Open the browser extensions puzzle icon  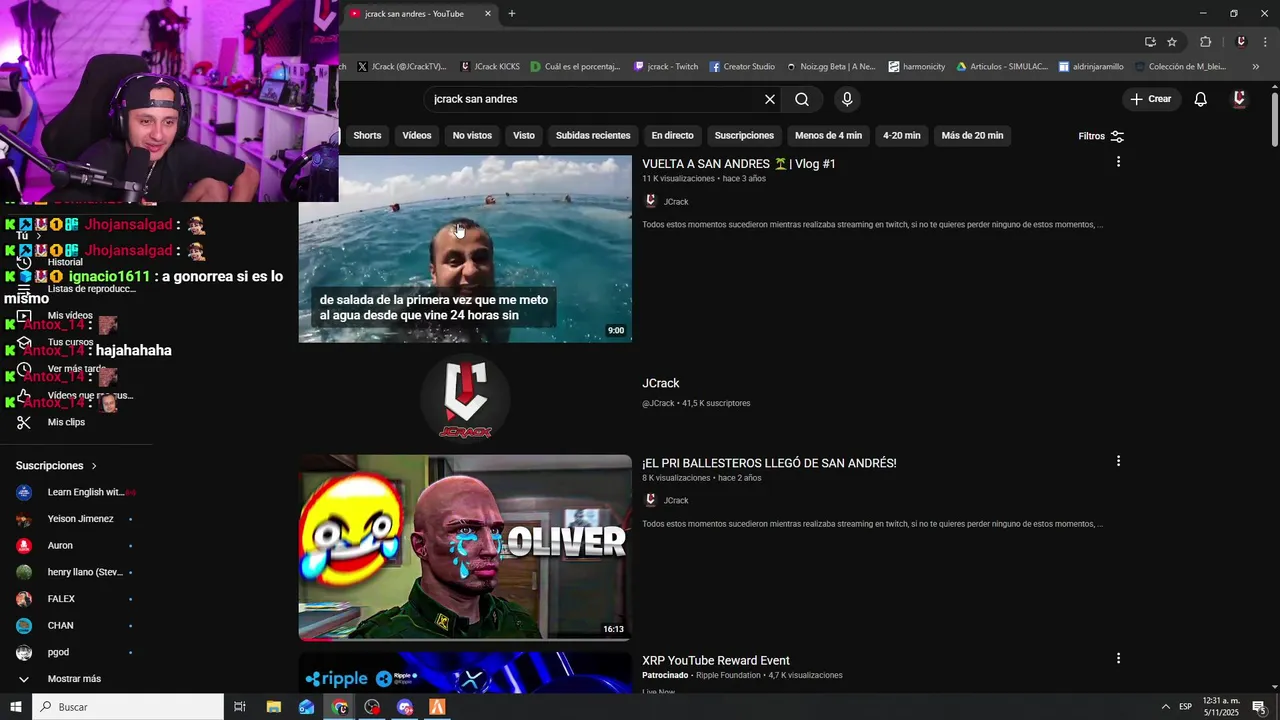point(1206,42)
